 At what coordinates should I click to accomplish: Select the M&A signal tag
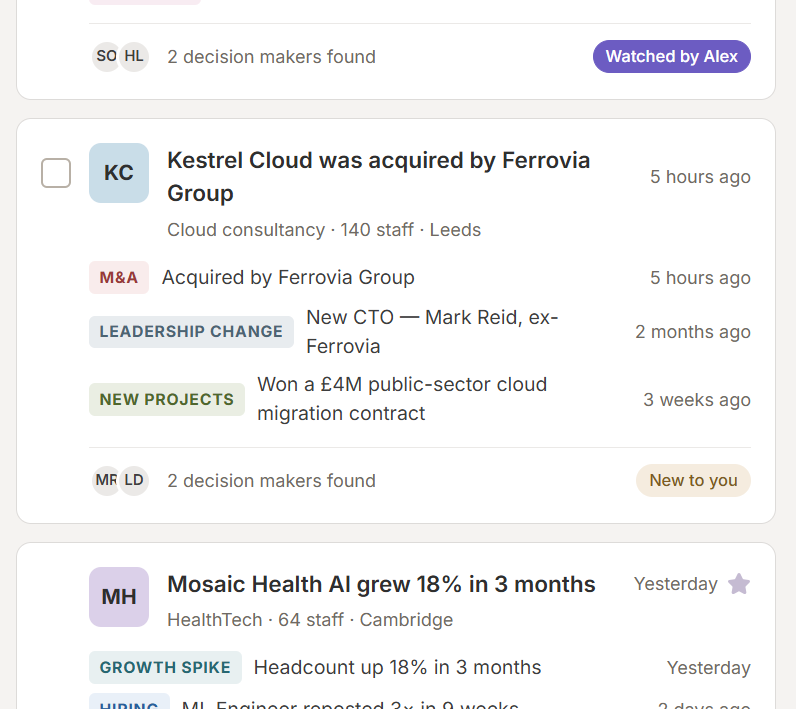(119, 278)
